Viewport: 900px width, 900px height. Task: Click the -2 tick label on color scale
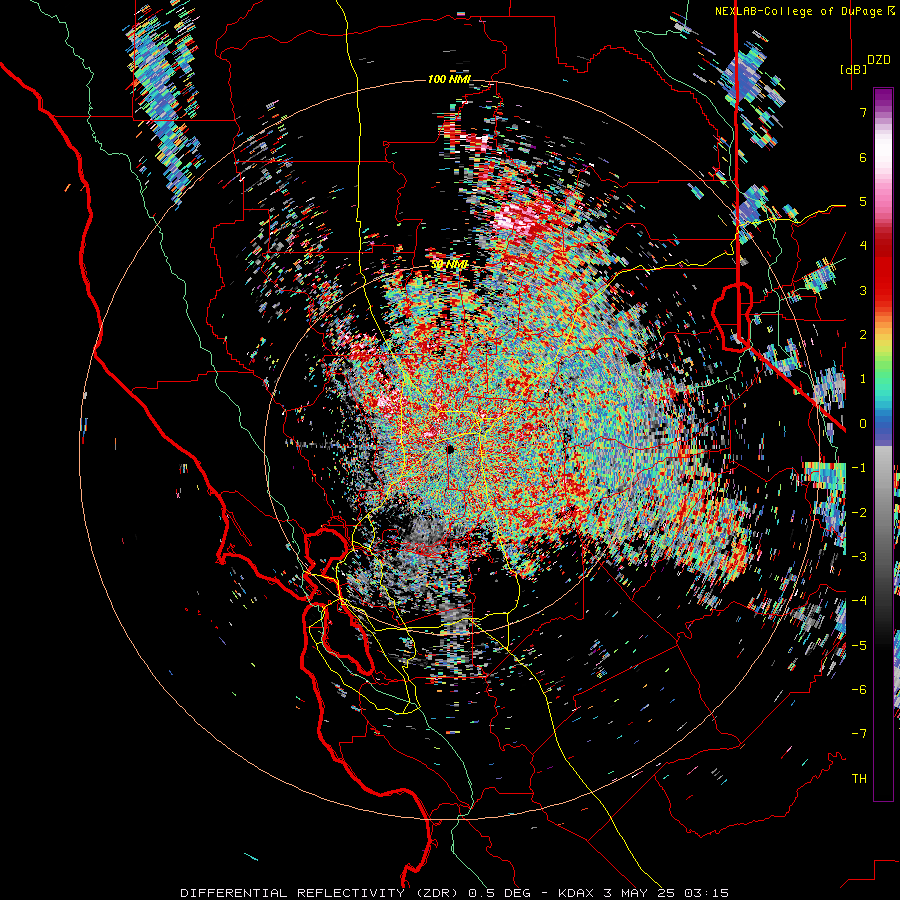point(859,513)
